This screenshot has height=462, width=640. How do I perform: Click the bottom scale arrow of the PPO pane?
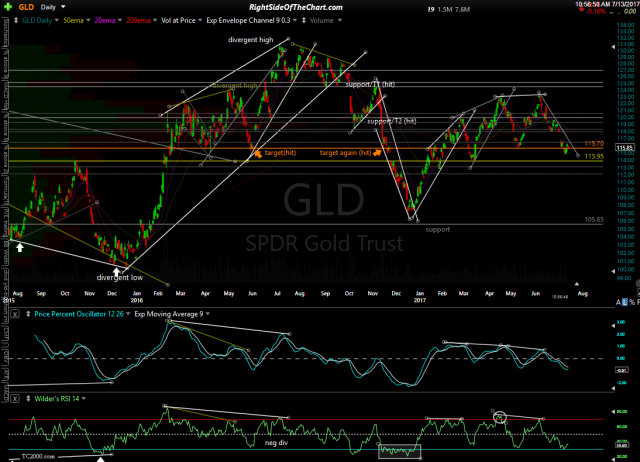(613, 388)
